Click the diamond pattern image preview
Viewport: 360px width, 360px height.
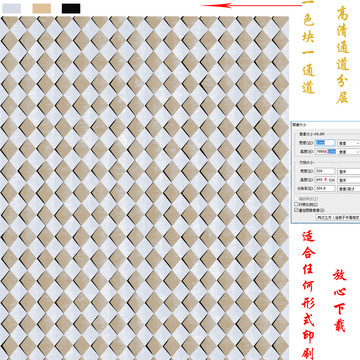click(x=144, y=188)
